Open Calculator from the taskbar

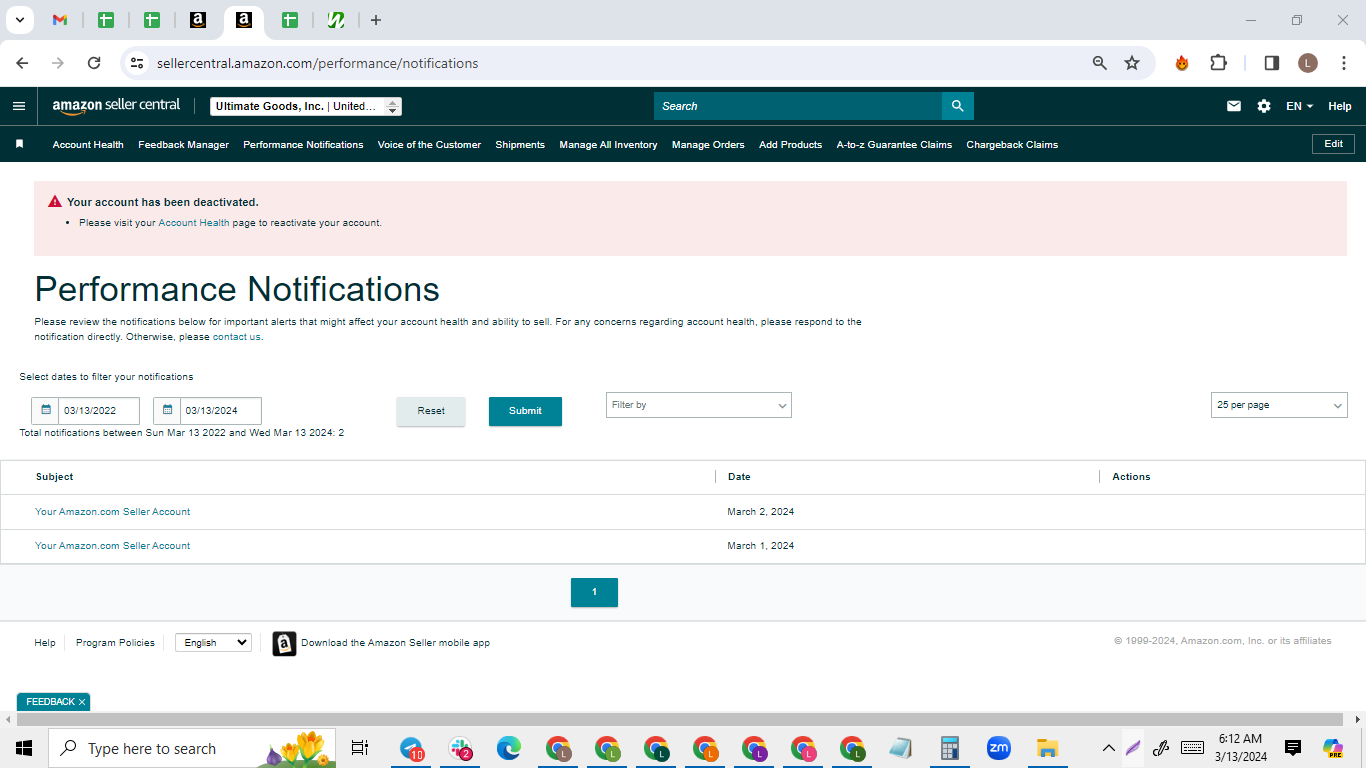coord(950,748)
